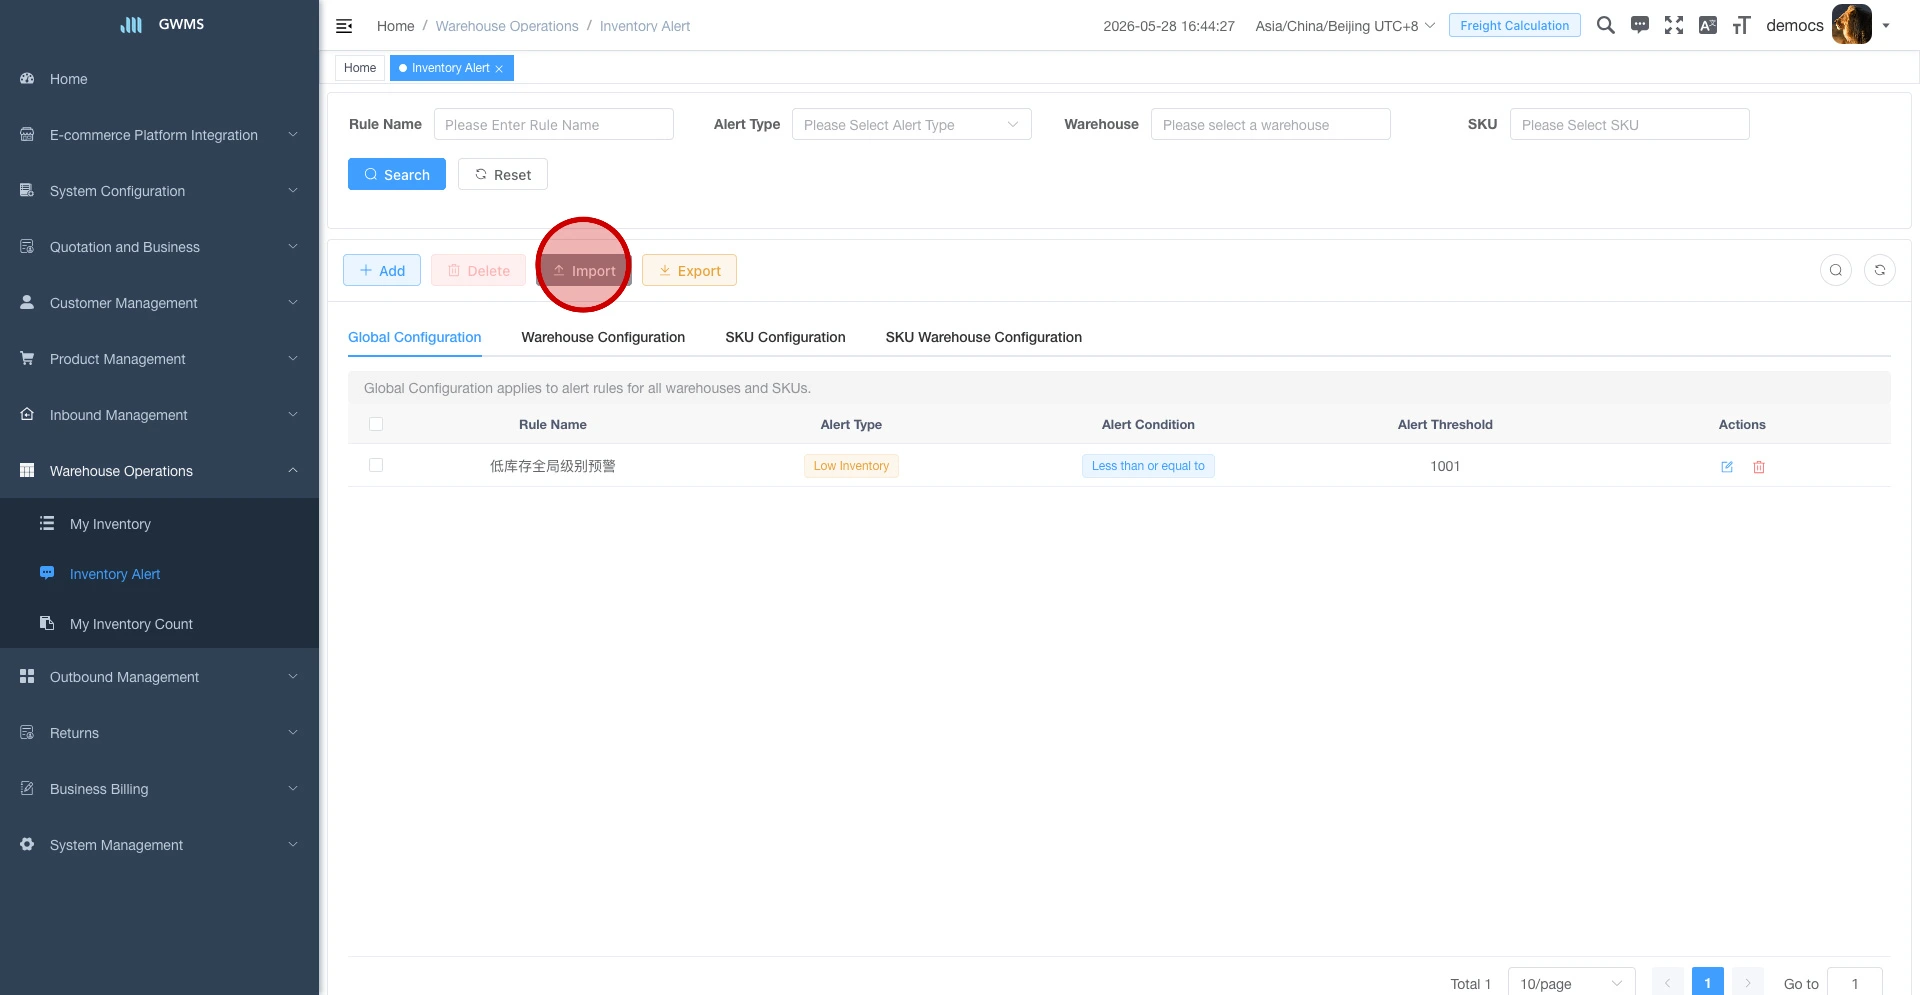This screenshot has height=995, width=1920.
Task: Click pagination page 1 button
Action: click(x=1707, y=983)
